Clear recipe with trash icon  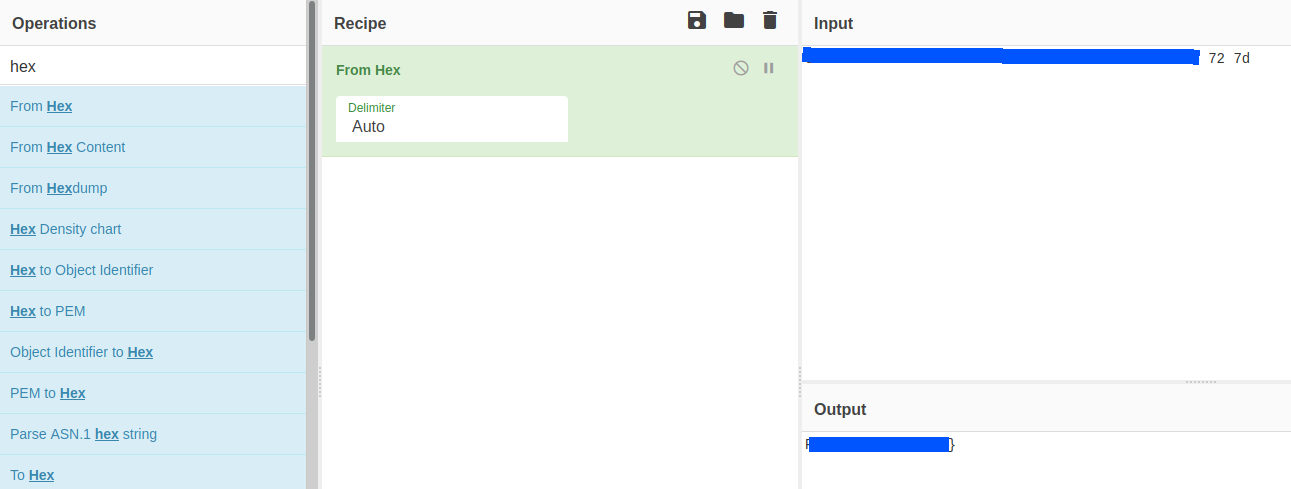[769, 21]
